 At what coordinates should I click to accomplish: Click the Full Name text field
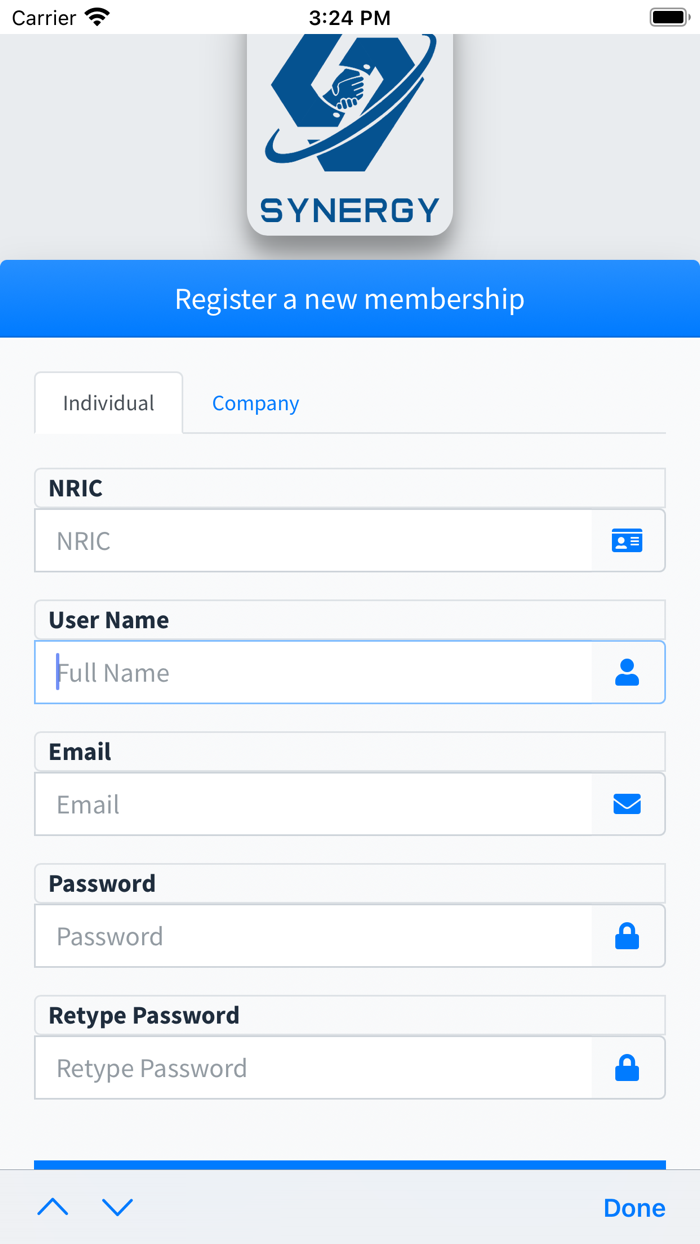pos(300,672)
